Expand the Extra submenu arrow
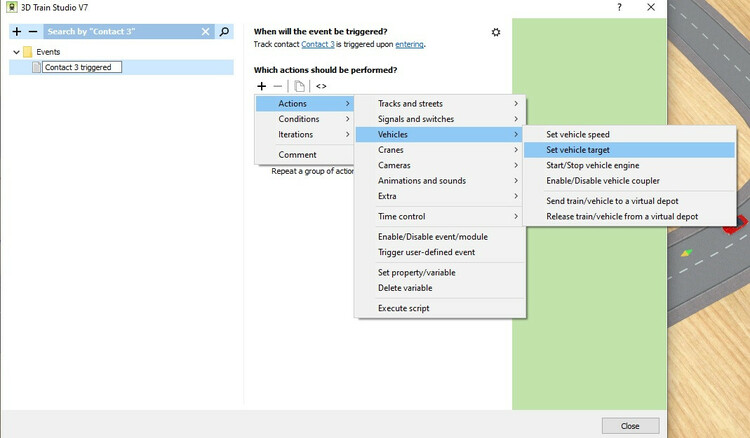750x438 pixels. [516, 196]
